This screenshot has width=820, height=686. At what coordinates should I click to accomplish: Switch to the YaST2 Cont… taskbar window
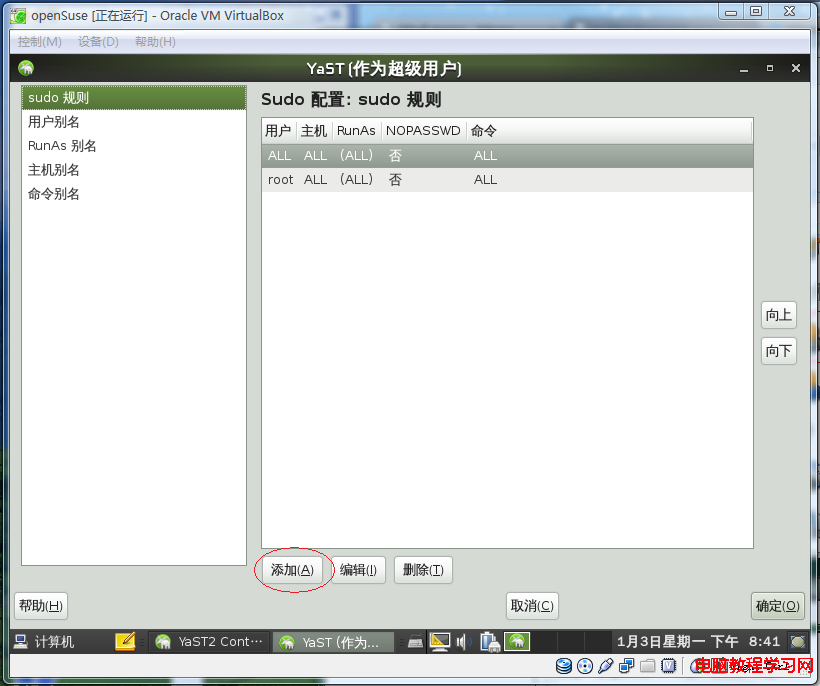[209, 642]
